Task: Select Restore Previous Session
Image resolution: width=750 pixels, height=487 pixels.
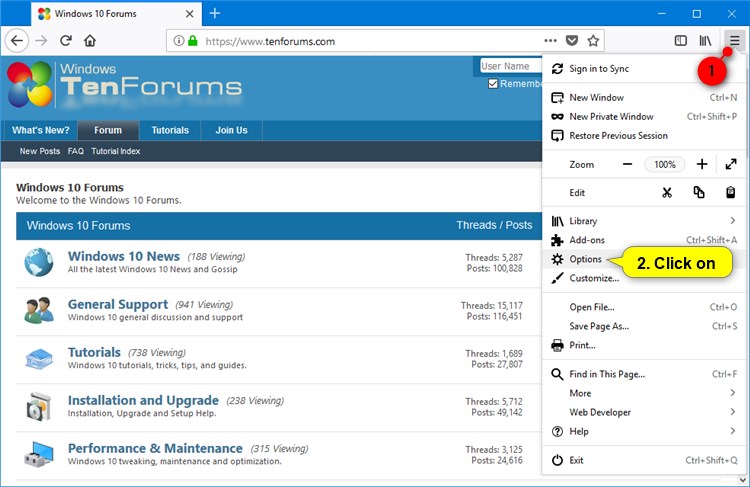Action: click(644, 135)
